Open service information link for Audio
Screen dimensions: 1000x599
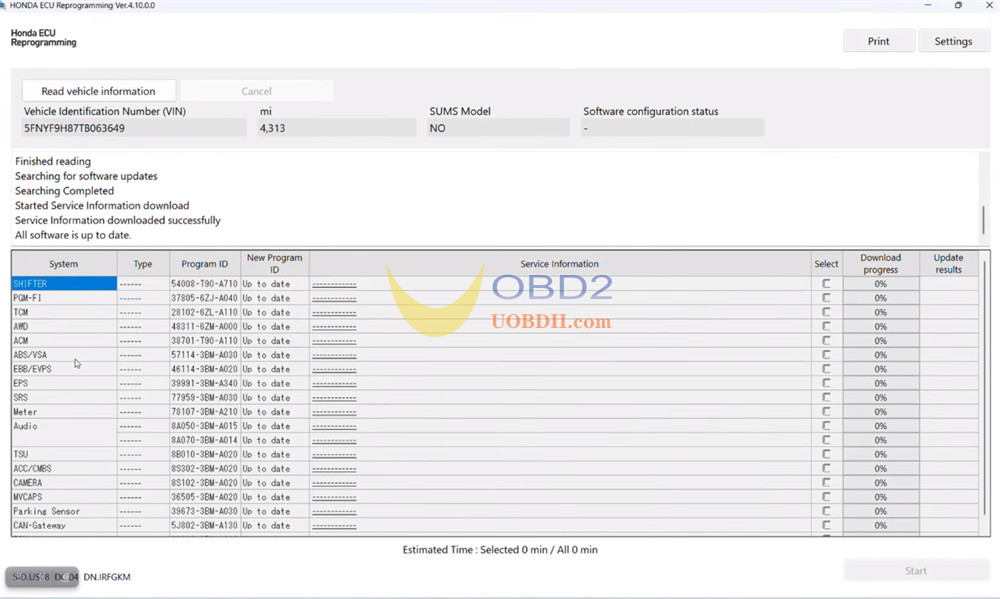(334, 426)
